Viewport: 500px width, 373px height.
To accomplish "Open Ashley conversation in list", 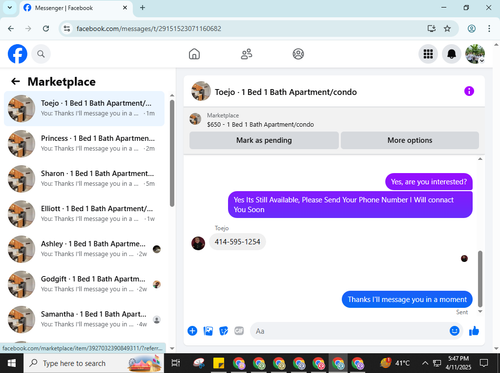I will click(84, 249).
